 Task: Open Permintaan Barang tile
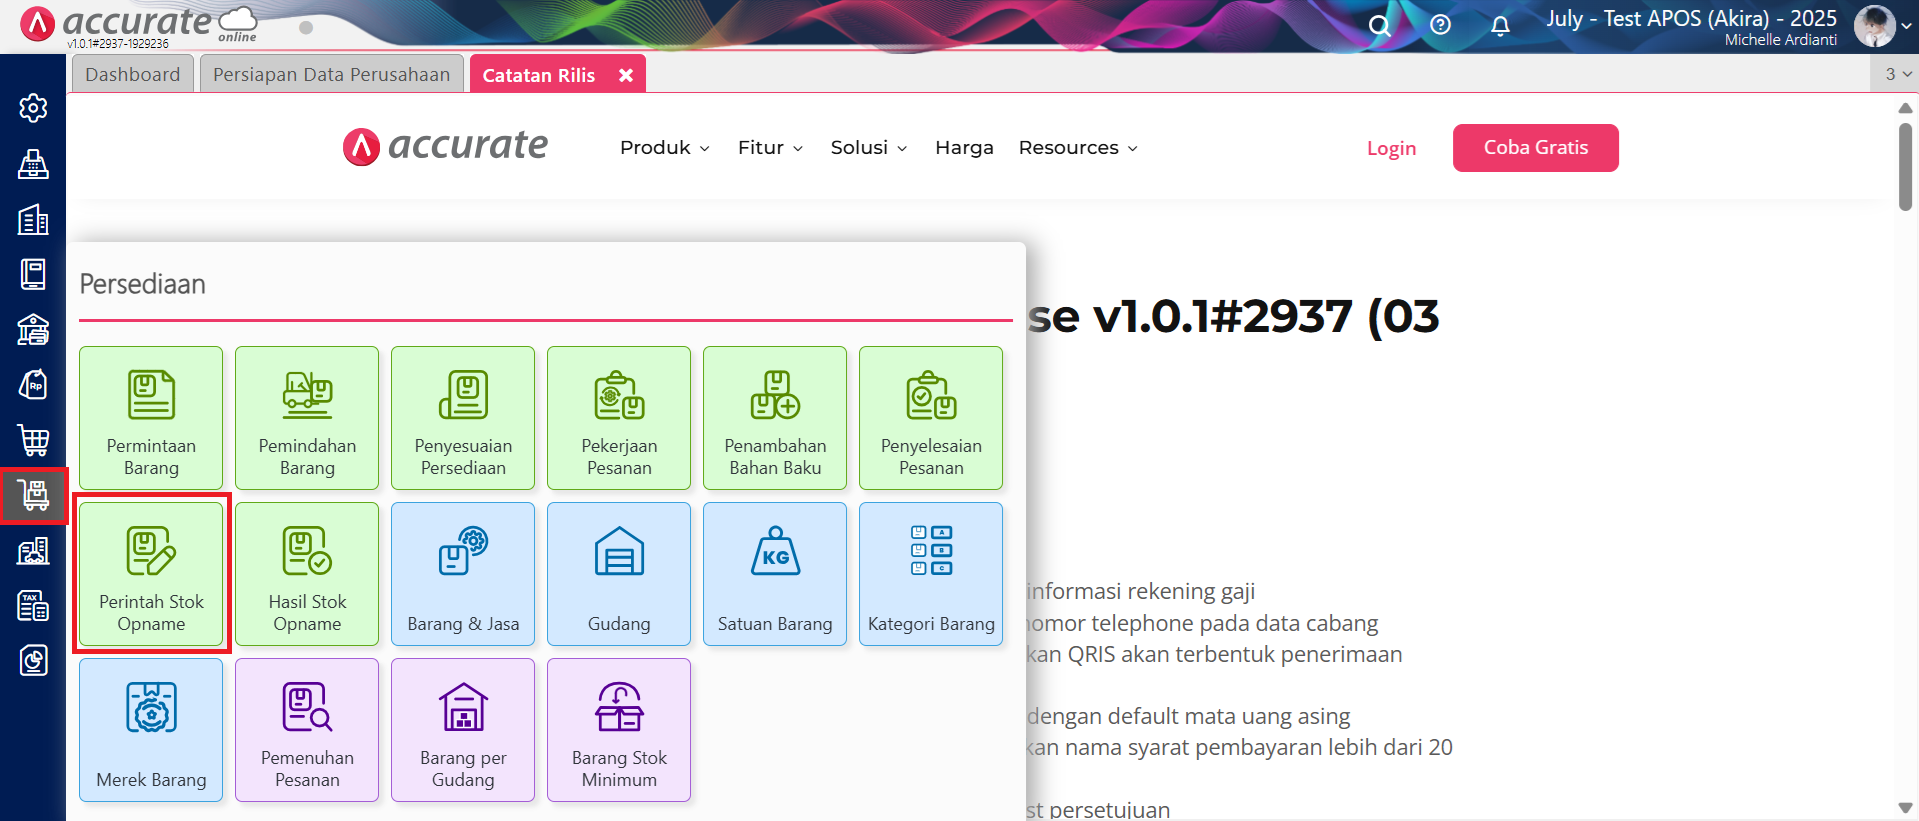151,418
